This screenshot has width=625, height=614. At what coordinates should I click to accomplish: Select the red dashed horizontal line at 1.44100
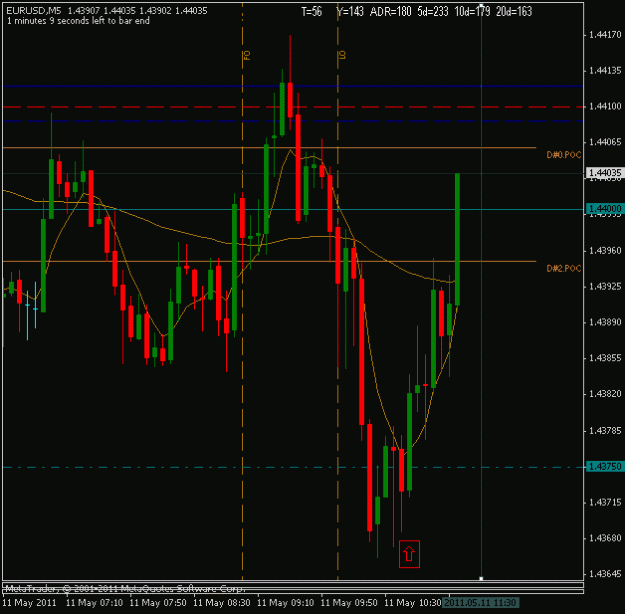(x=293, y=107)
